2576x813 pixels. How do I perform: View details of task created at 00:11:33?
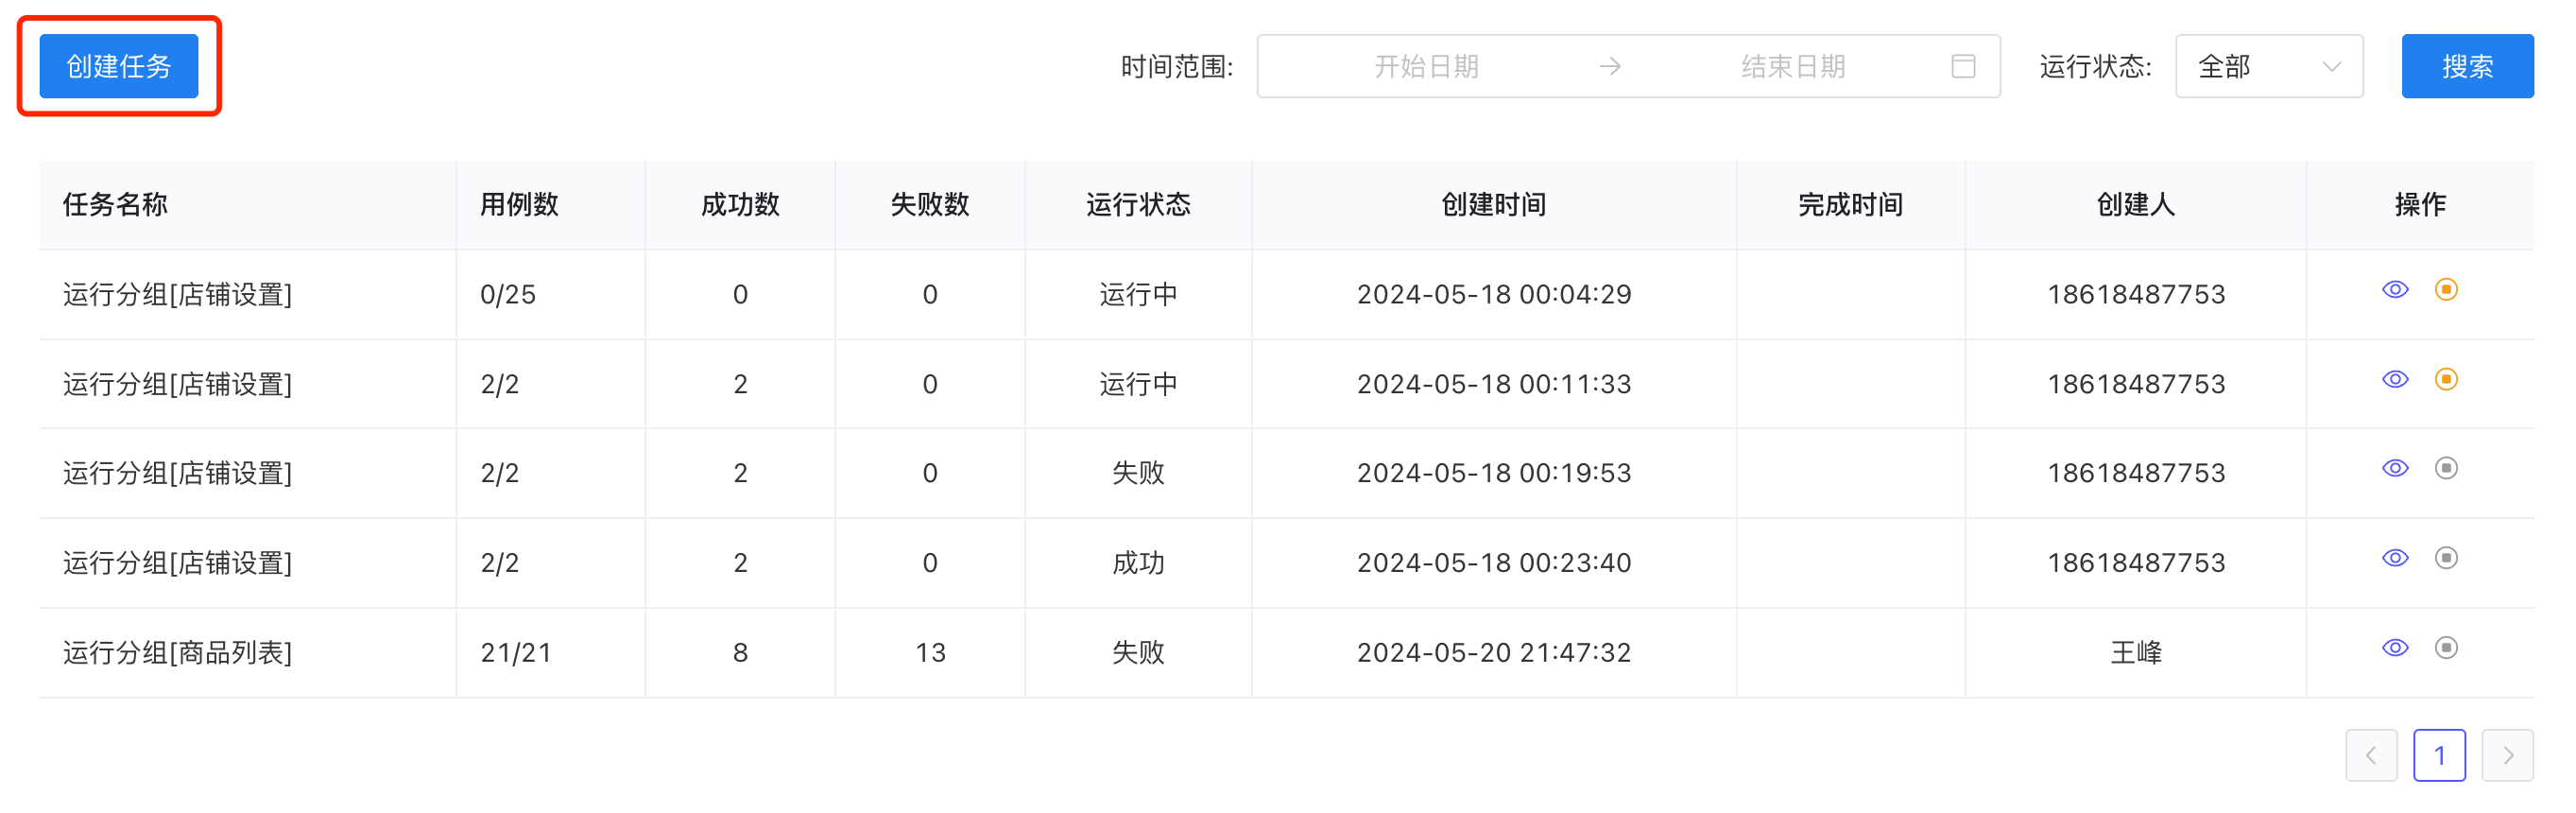point(2394,380)
